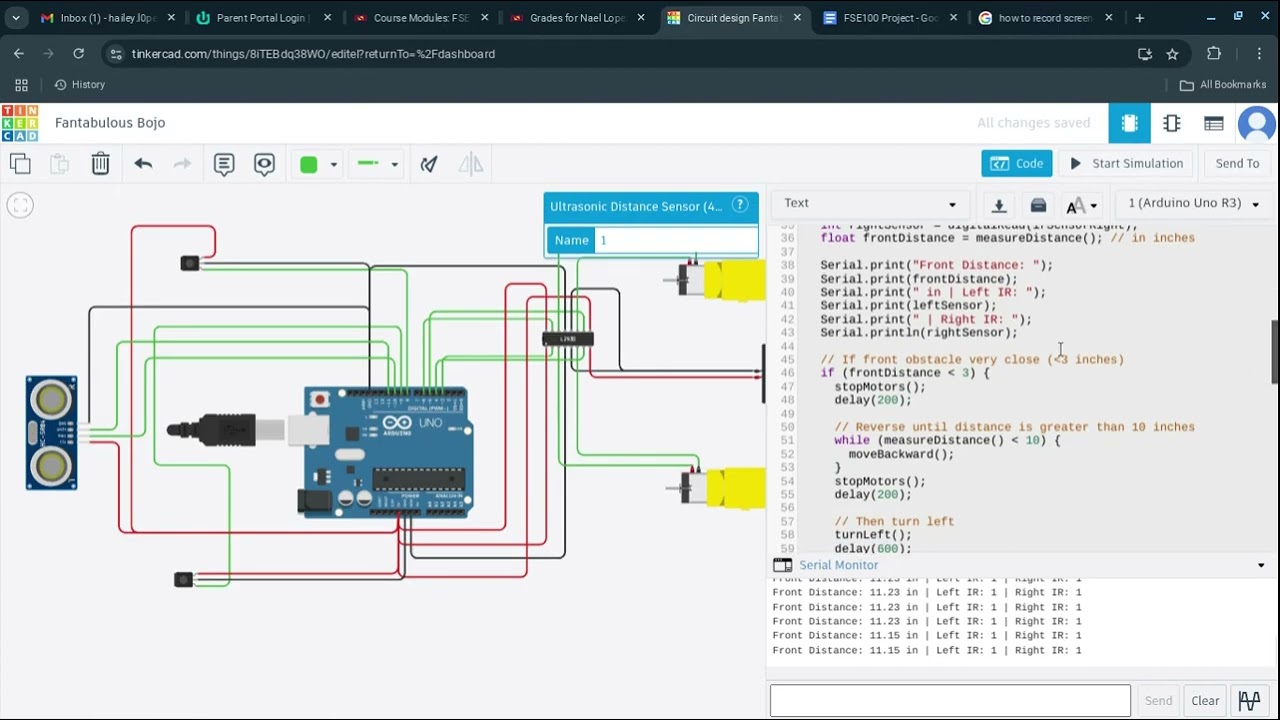The width and height of the screenshot is (1280, 720).
Task: Switch to circuit view icon
Action: [x=1130, y=123]
